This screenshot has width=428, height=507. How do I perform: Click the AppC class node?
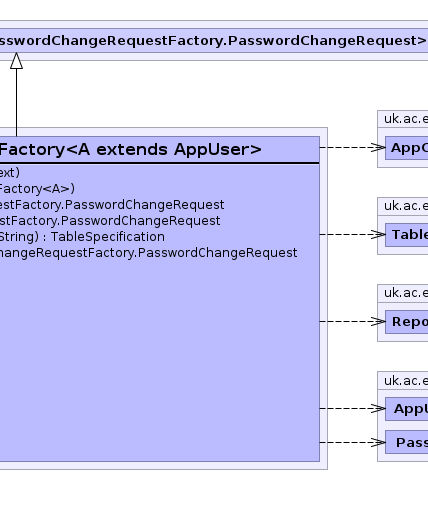click(x=407, y=148)
